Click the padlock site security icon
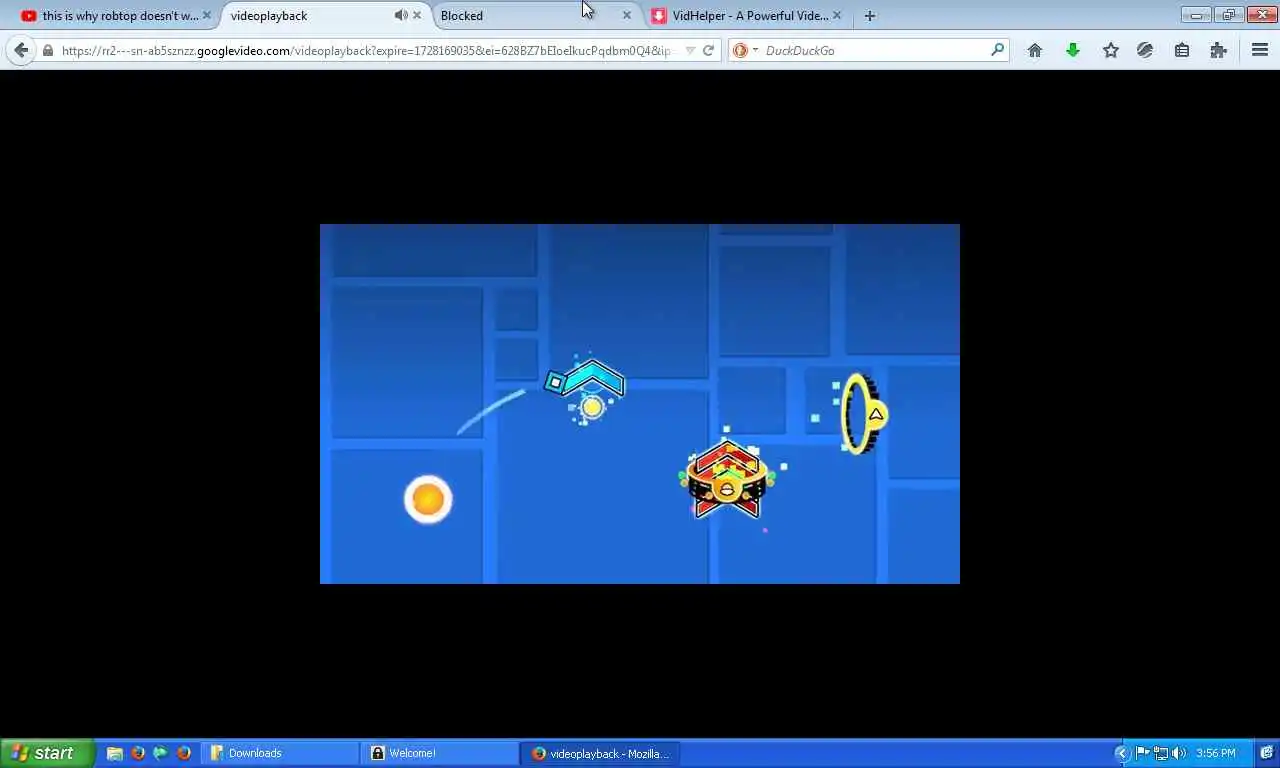Image resolution: width=1280 pixels, height=768 pixels. pyautogui.click(x=48, y=50)
